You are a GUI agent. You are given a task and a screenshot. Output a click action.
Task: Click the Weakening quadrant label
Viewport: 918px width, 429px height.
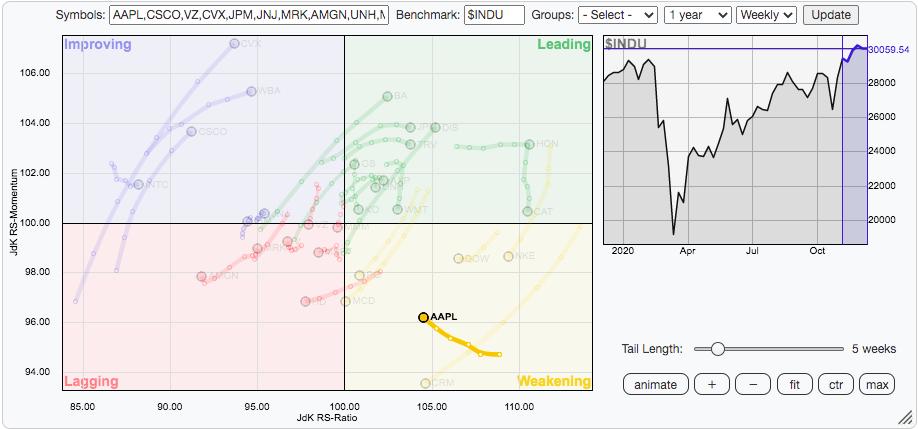554,382
